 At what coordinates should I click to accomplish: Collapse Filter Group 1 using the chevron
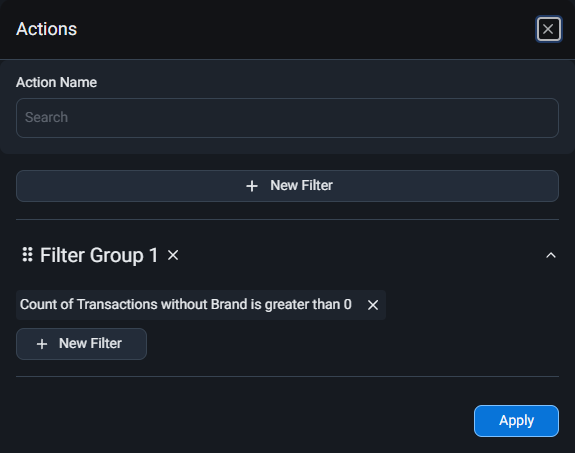(550, 255)
